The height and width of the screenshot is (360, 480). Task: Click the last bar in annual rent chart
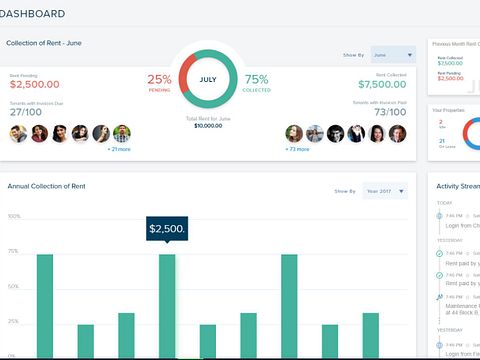[x=371, y=335]
